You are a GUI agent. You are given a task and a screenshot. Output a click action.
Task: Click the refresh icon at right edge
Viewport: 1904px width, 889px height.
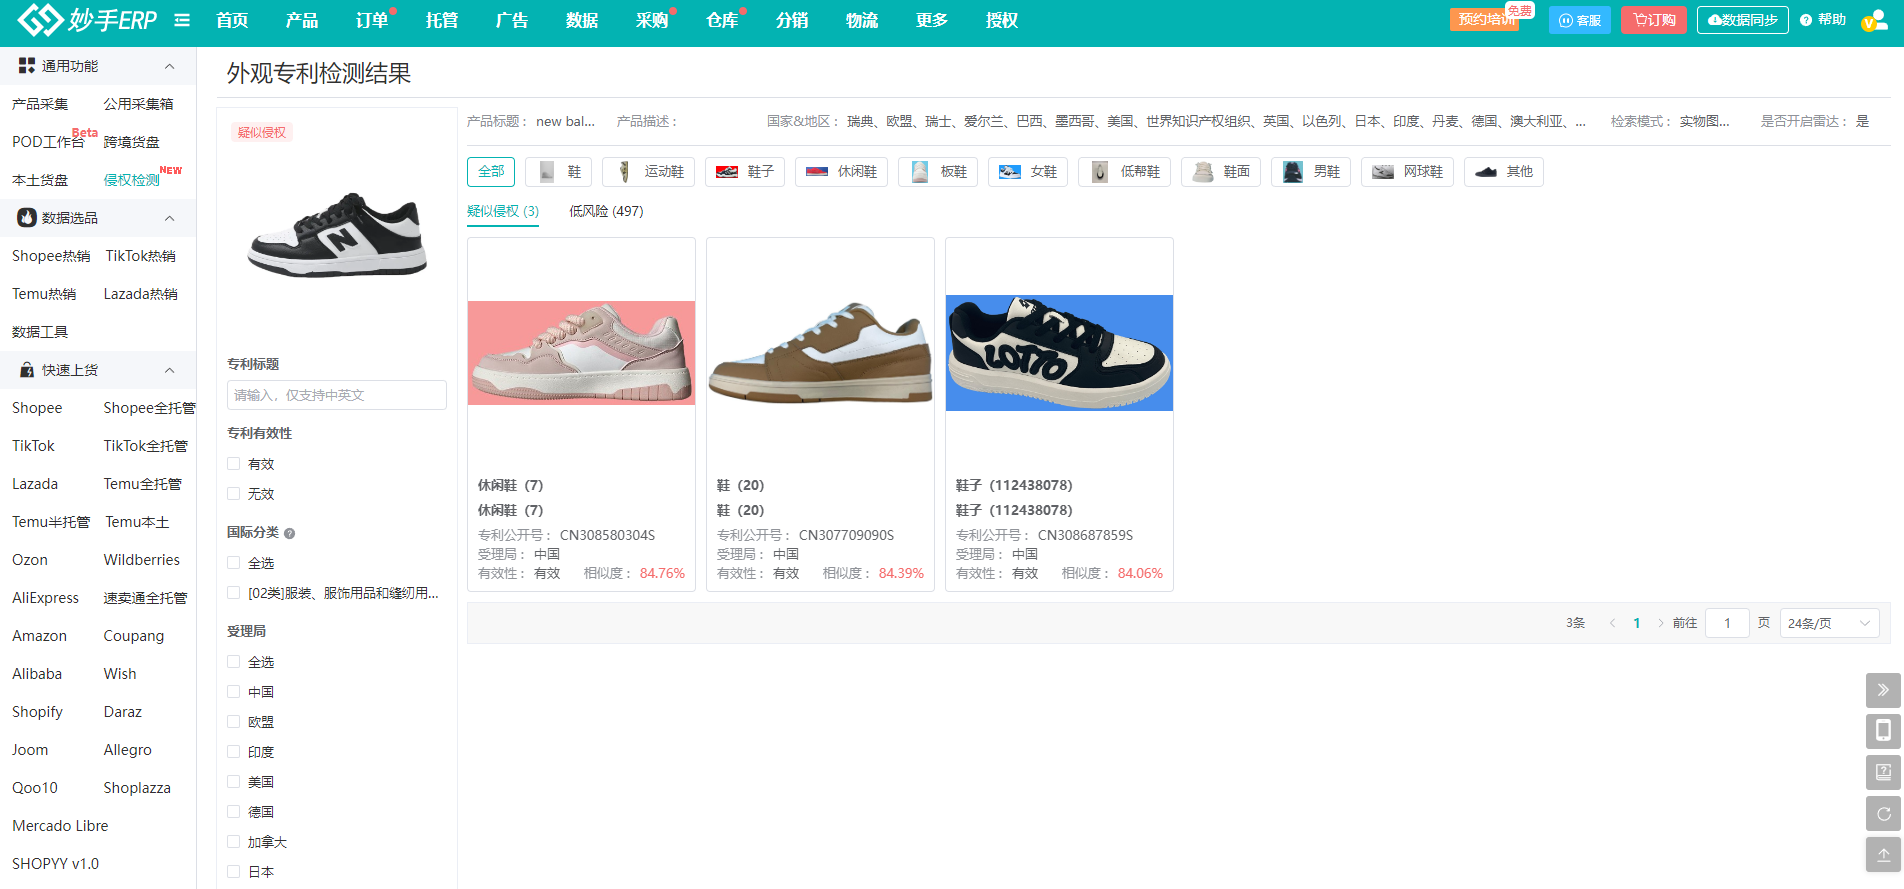point(1883,813)
